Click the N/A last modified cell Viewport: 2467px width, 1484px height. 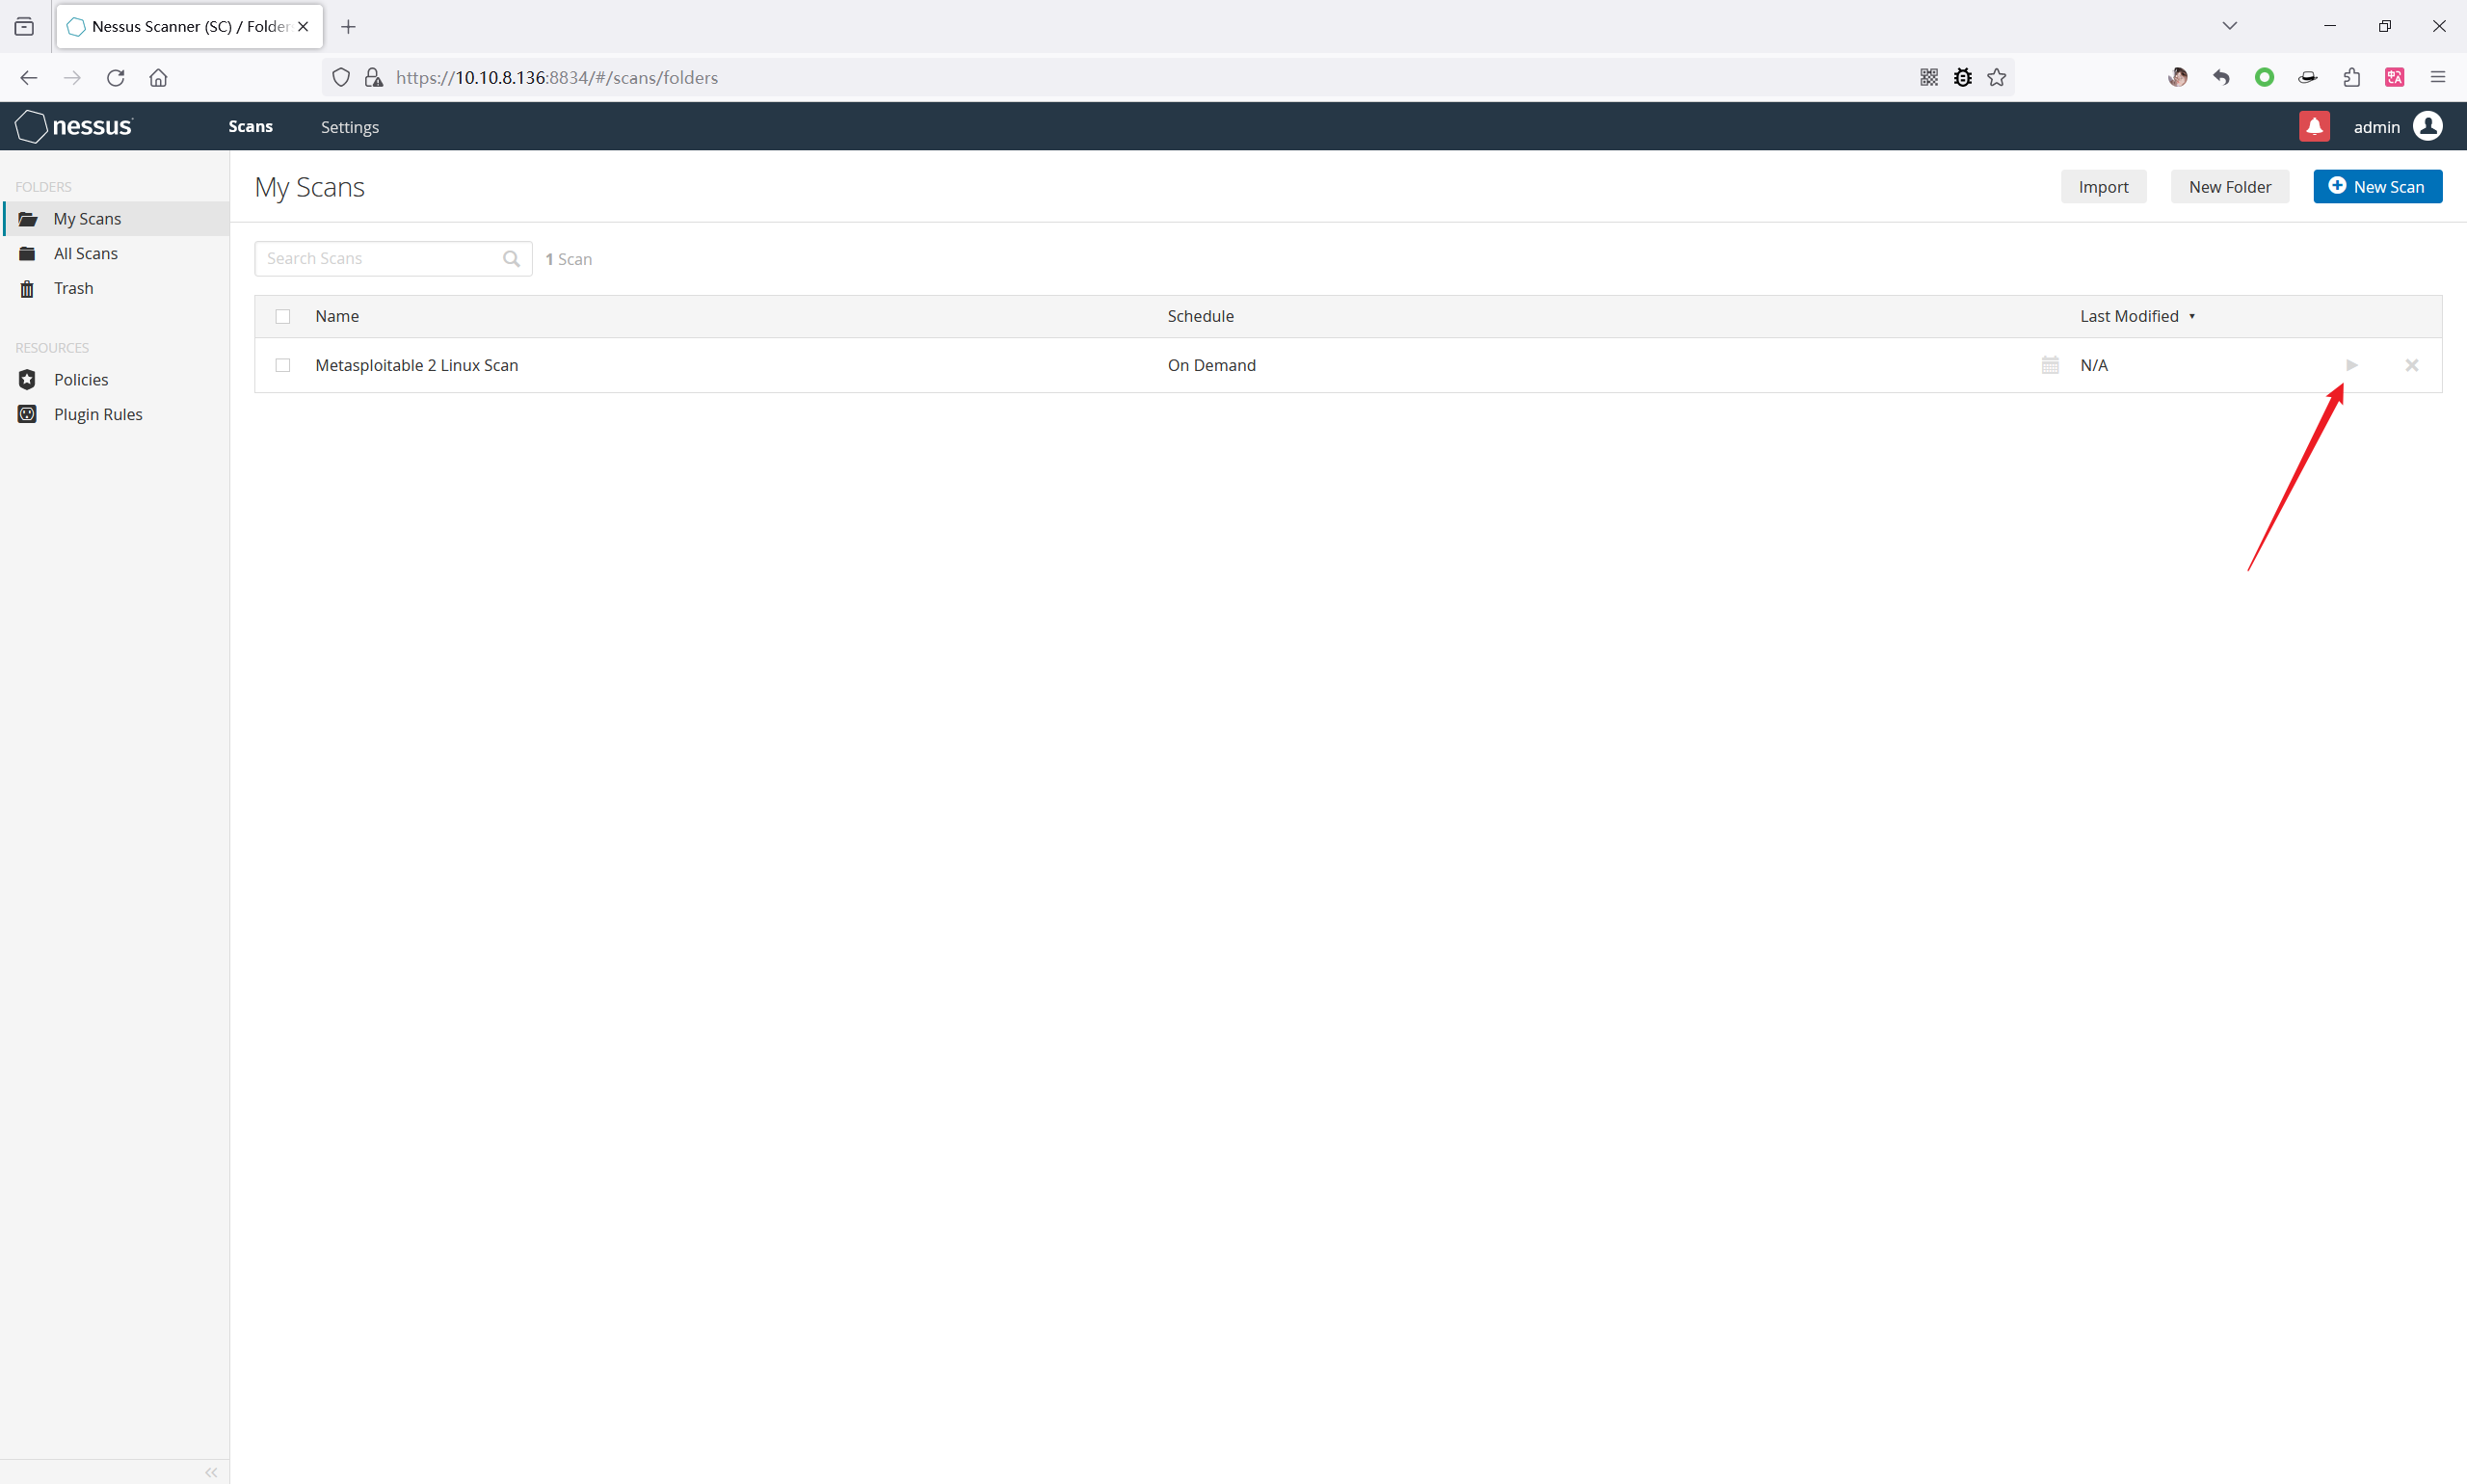coord(2093,366)
